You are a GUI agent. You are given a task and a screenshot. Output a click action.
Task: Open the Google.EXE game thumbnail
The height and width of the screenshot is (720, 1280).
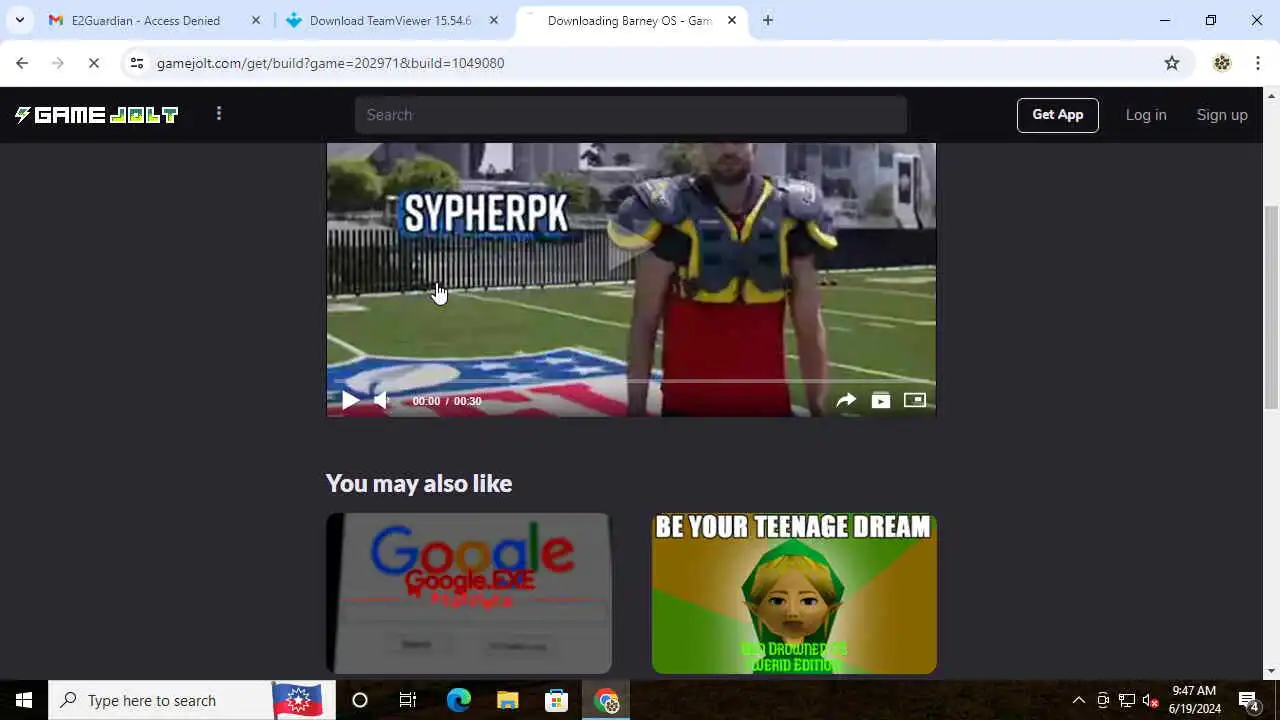(x=468, y=593)
